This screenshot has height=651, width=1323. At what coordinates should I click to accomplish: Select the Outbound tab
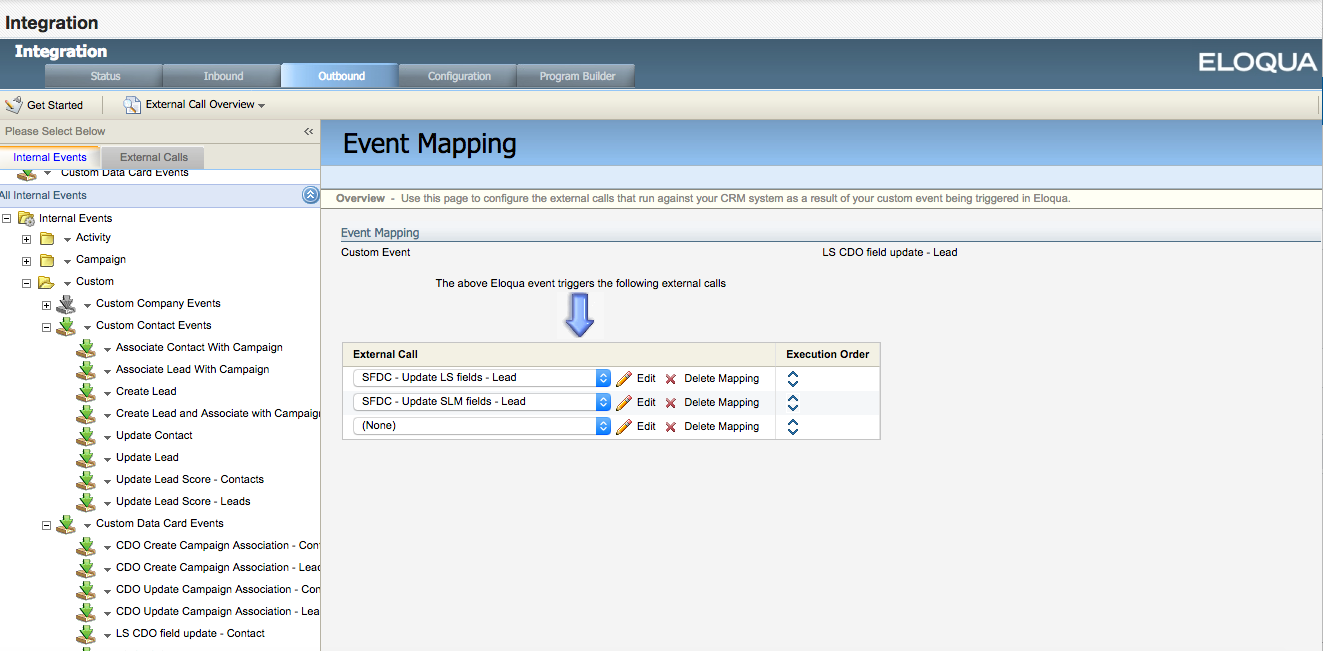[341, 76]
